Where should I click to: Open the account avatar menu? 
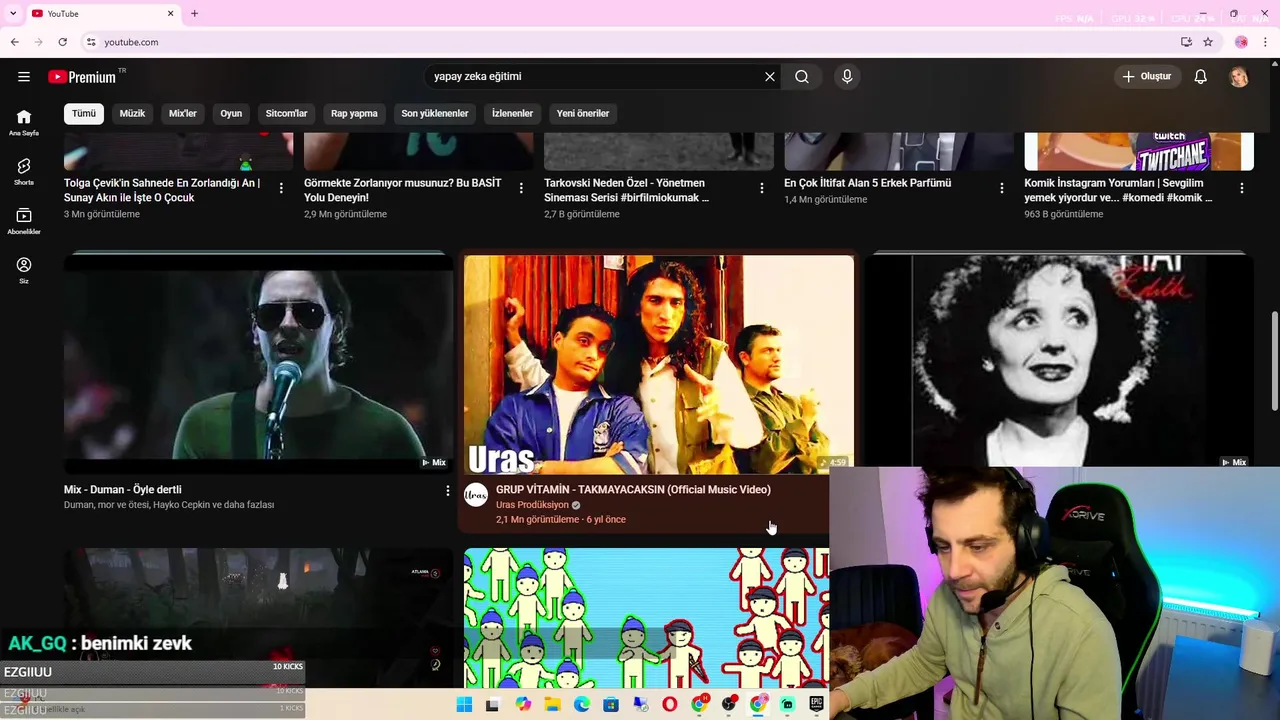click(1239, 77)
